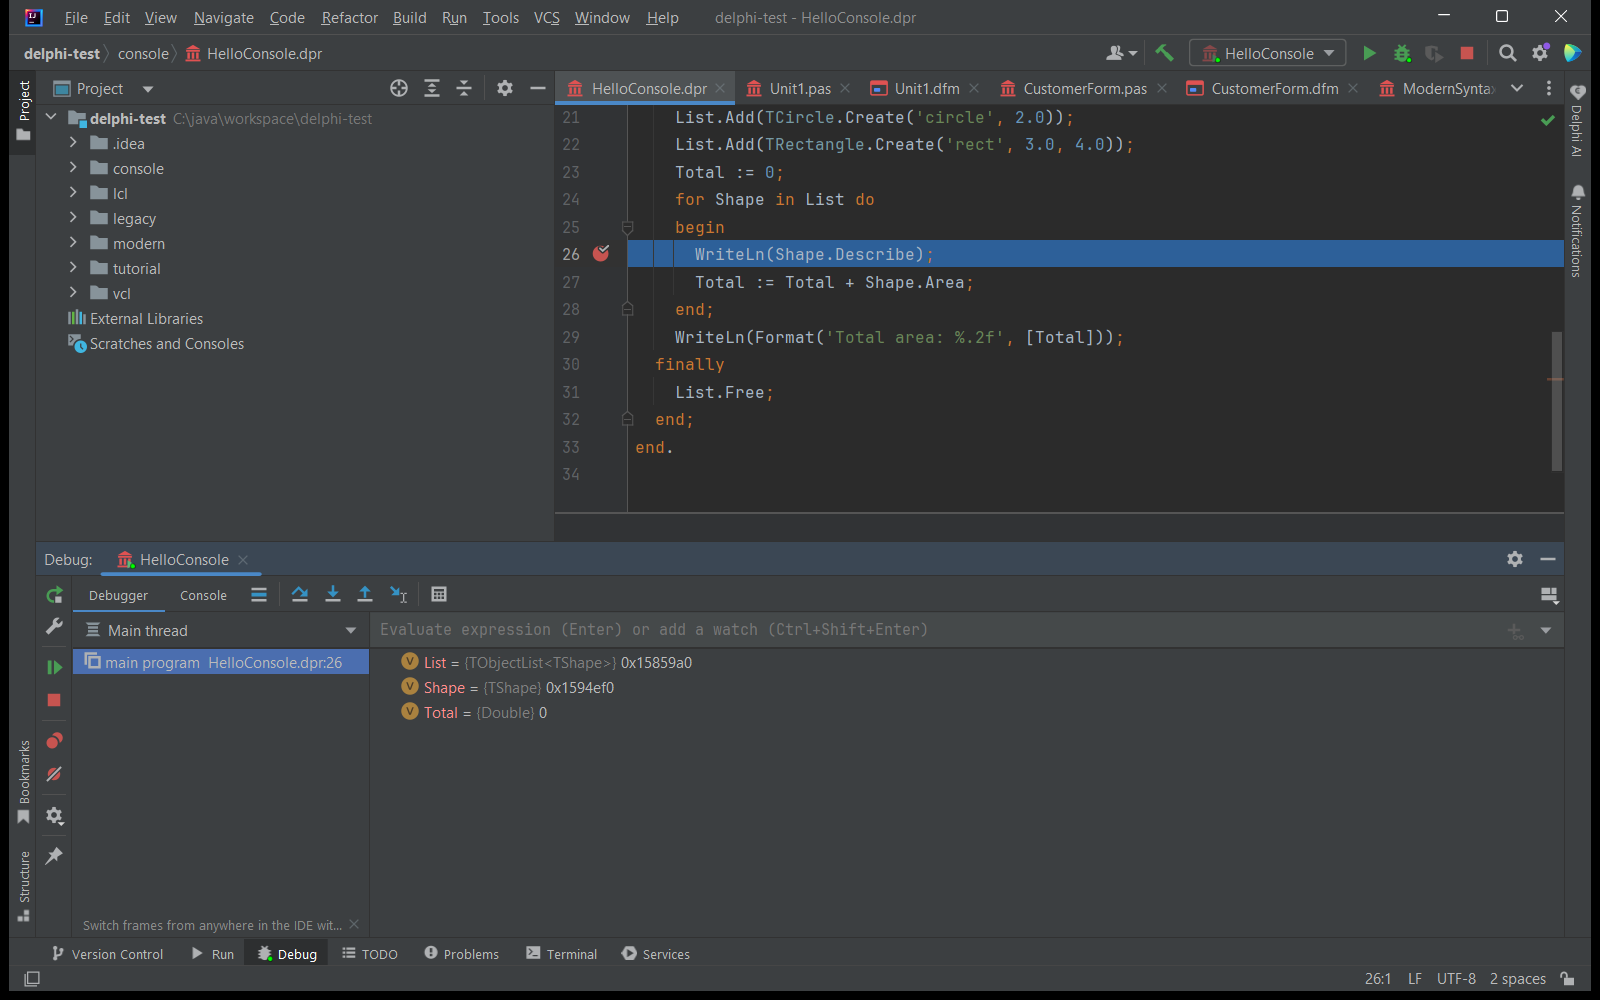Open Evaluate Expression calculator icon
Screen dimensions: 1600x1000
tap(439, 595)
